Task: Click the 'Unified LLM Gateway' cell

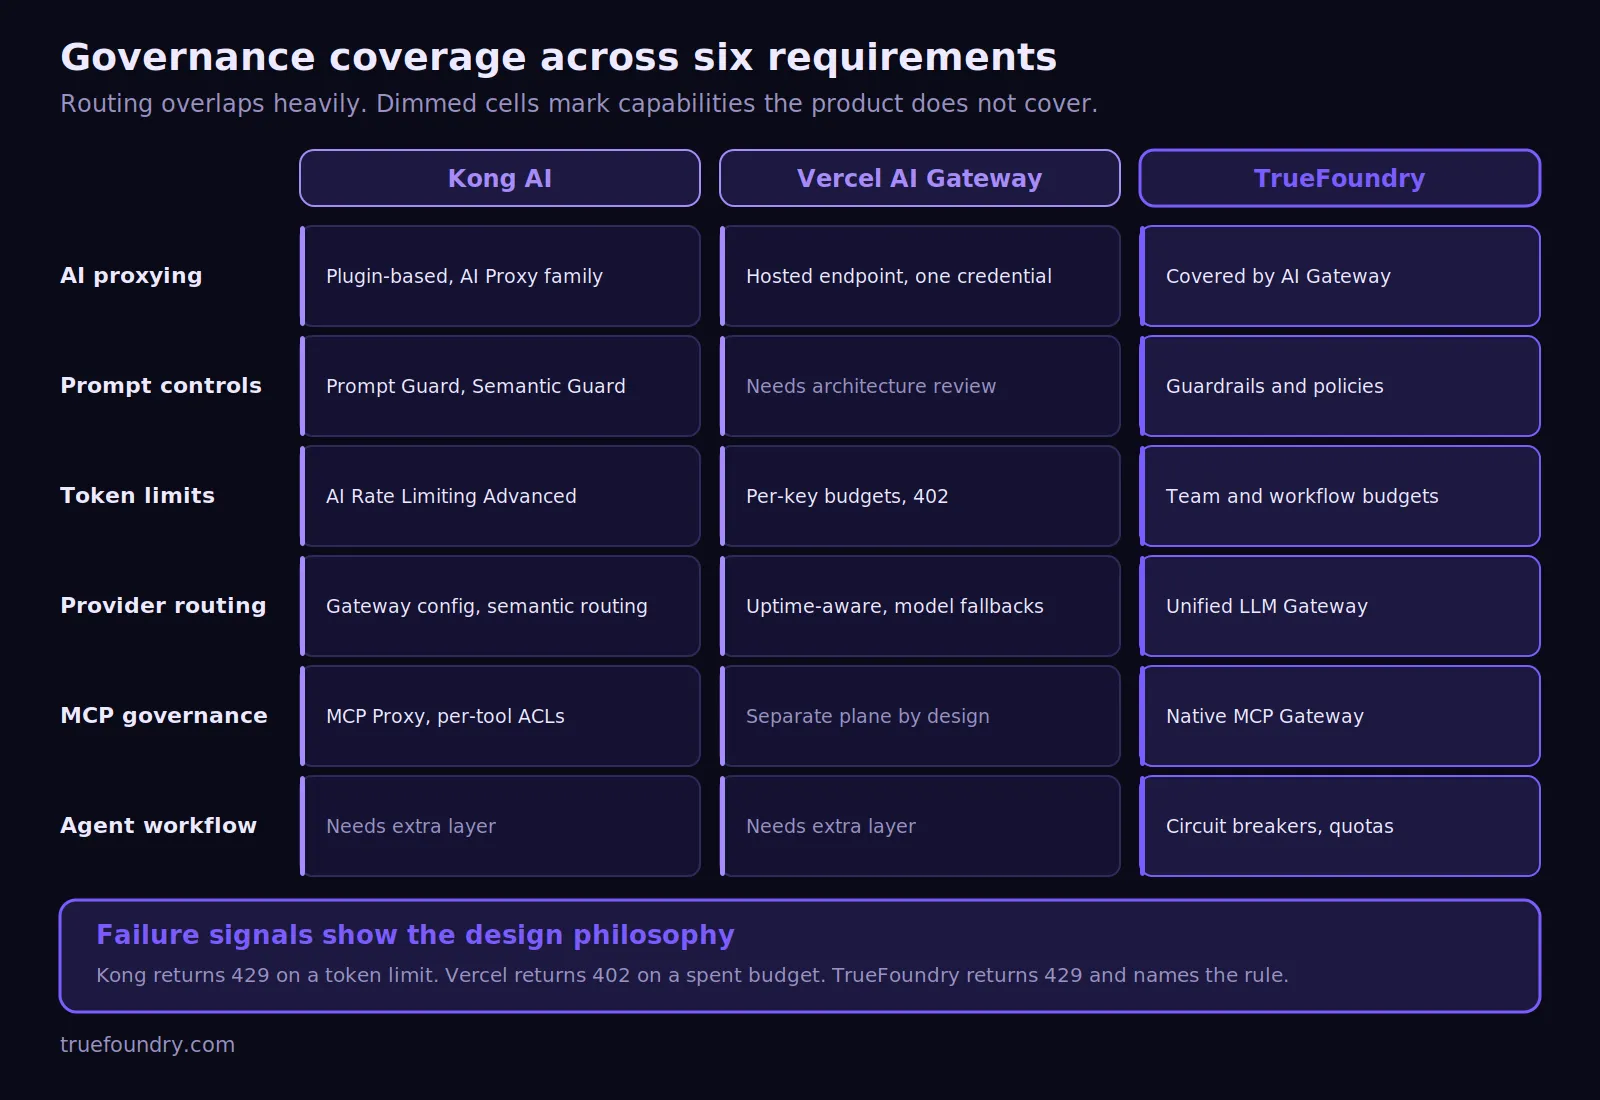Action: pyautogui.click(x=1340, y=606)
